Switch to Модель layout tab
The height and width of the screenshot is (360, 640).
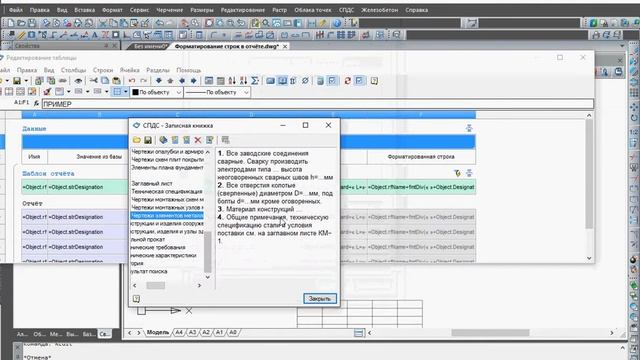click(158, 333)
